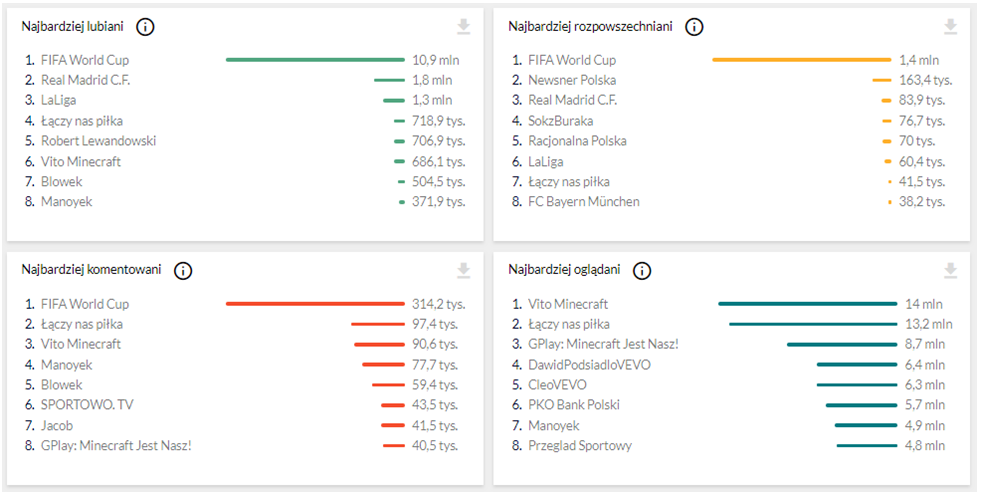997x497 pixels.
Task: Click the 163,4 tys. value
Action: [926, 81]
